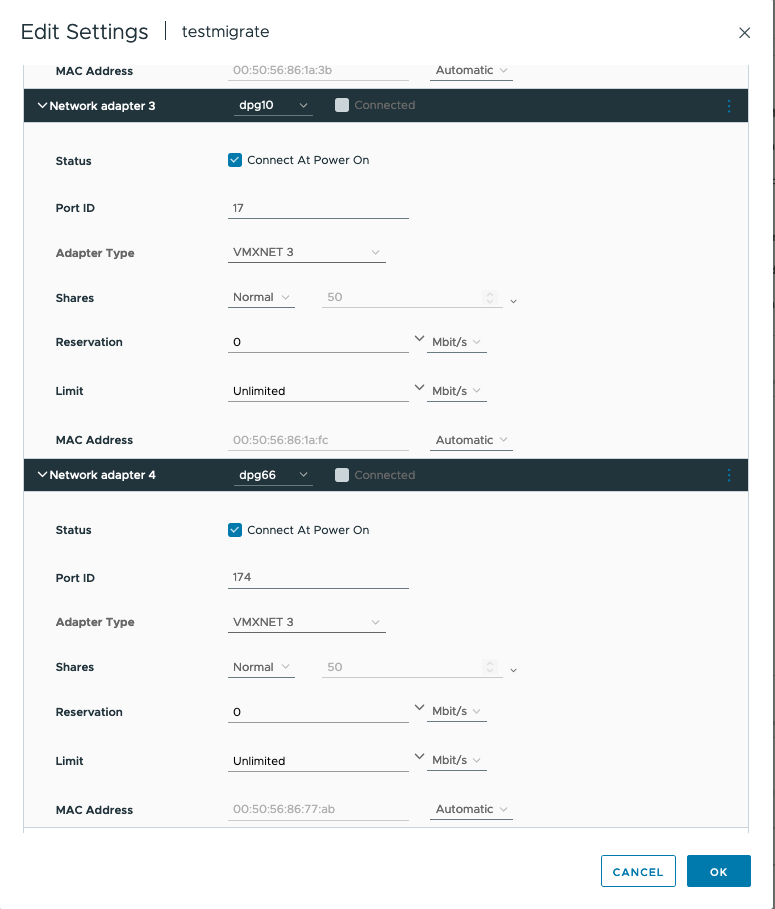Expand Network adapter 3 Shares details chevron
This screenshot has width=775, height=909.
coord(514,300)
